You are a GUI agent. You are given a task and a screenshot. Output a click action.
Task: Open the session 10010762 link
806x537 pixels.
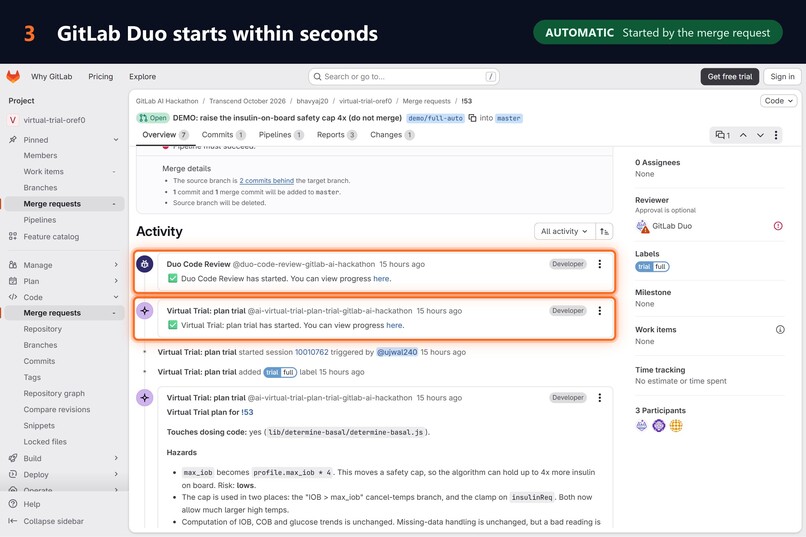(312, 353)
